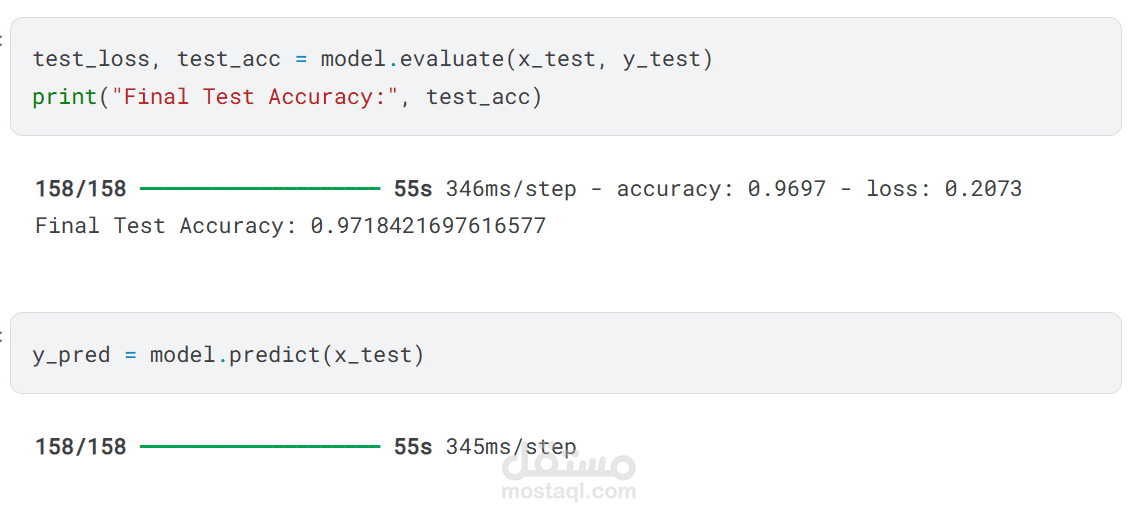1138x513 pixels.
Task: Click the accuracy: 0.9697 output value
Action: tap(721, 189)
